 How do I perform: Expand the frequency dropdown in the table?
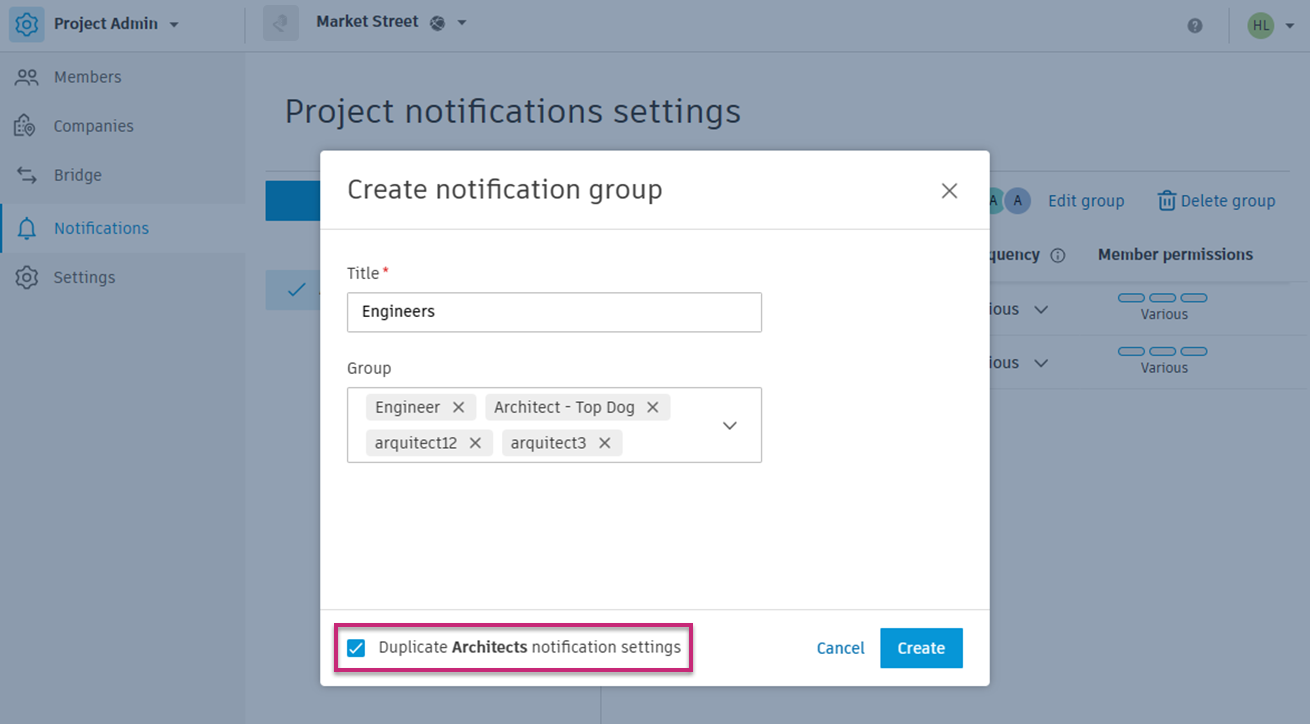pos(1041,309)
